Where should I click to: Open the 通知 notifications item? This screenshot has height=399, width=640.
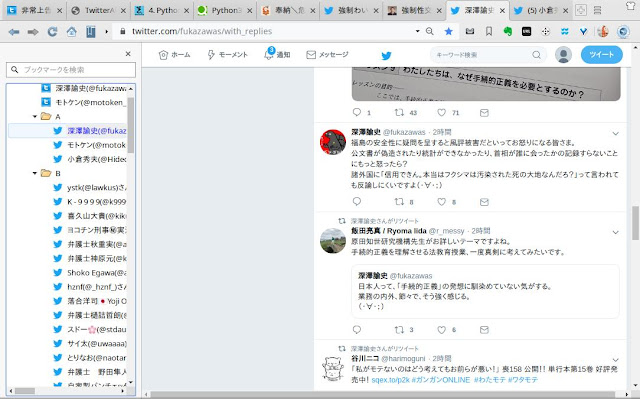[277, 55]
